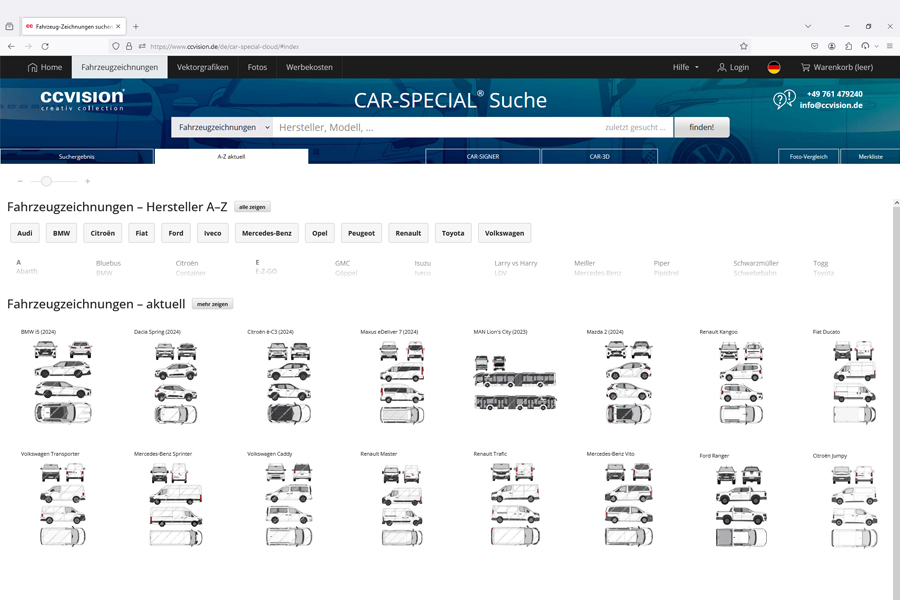Bookmark this page with the star icon
900x600 pixels.
pyautogui.click(x=744, y=46)
